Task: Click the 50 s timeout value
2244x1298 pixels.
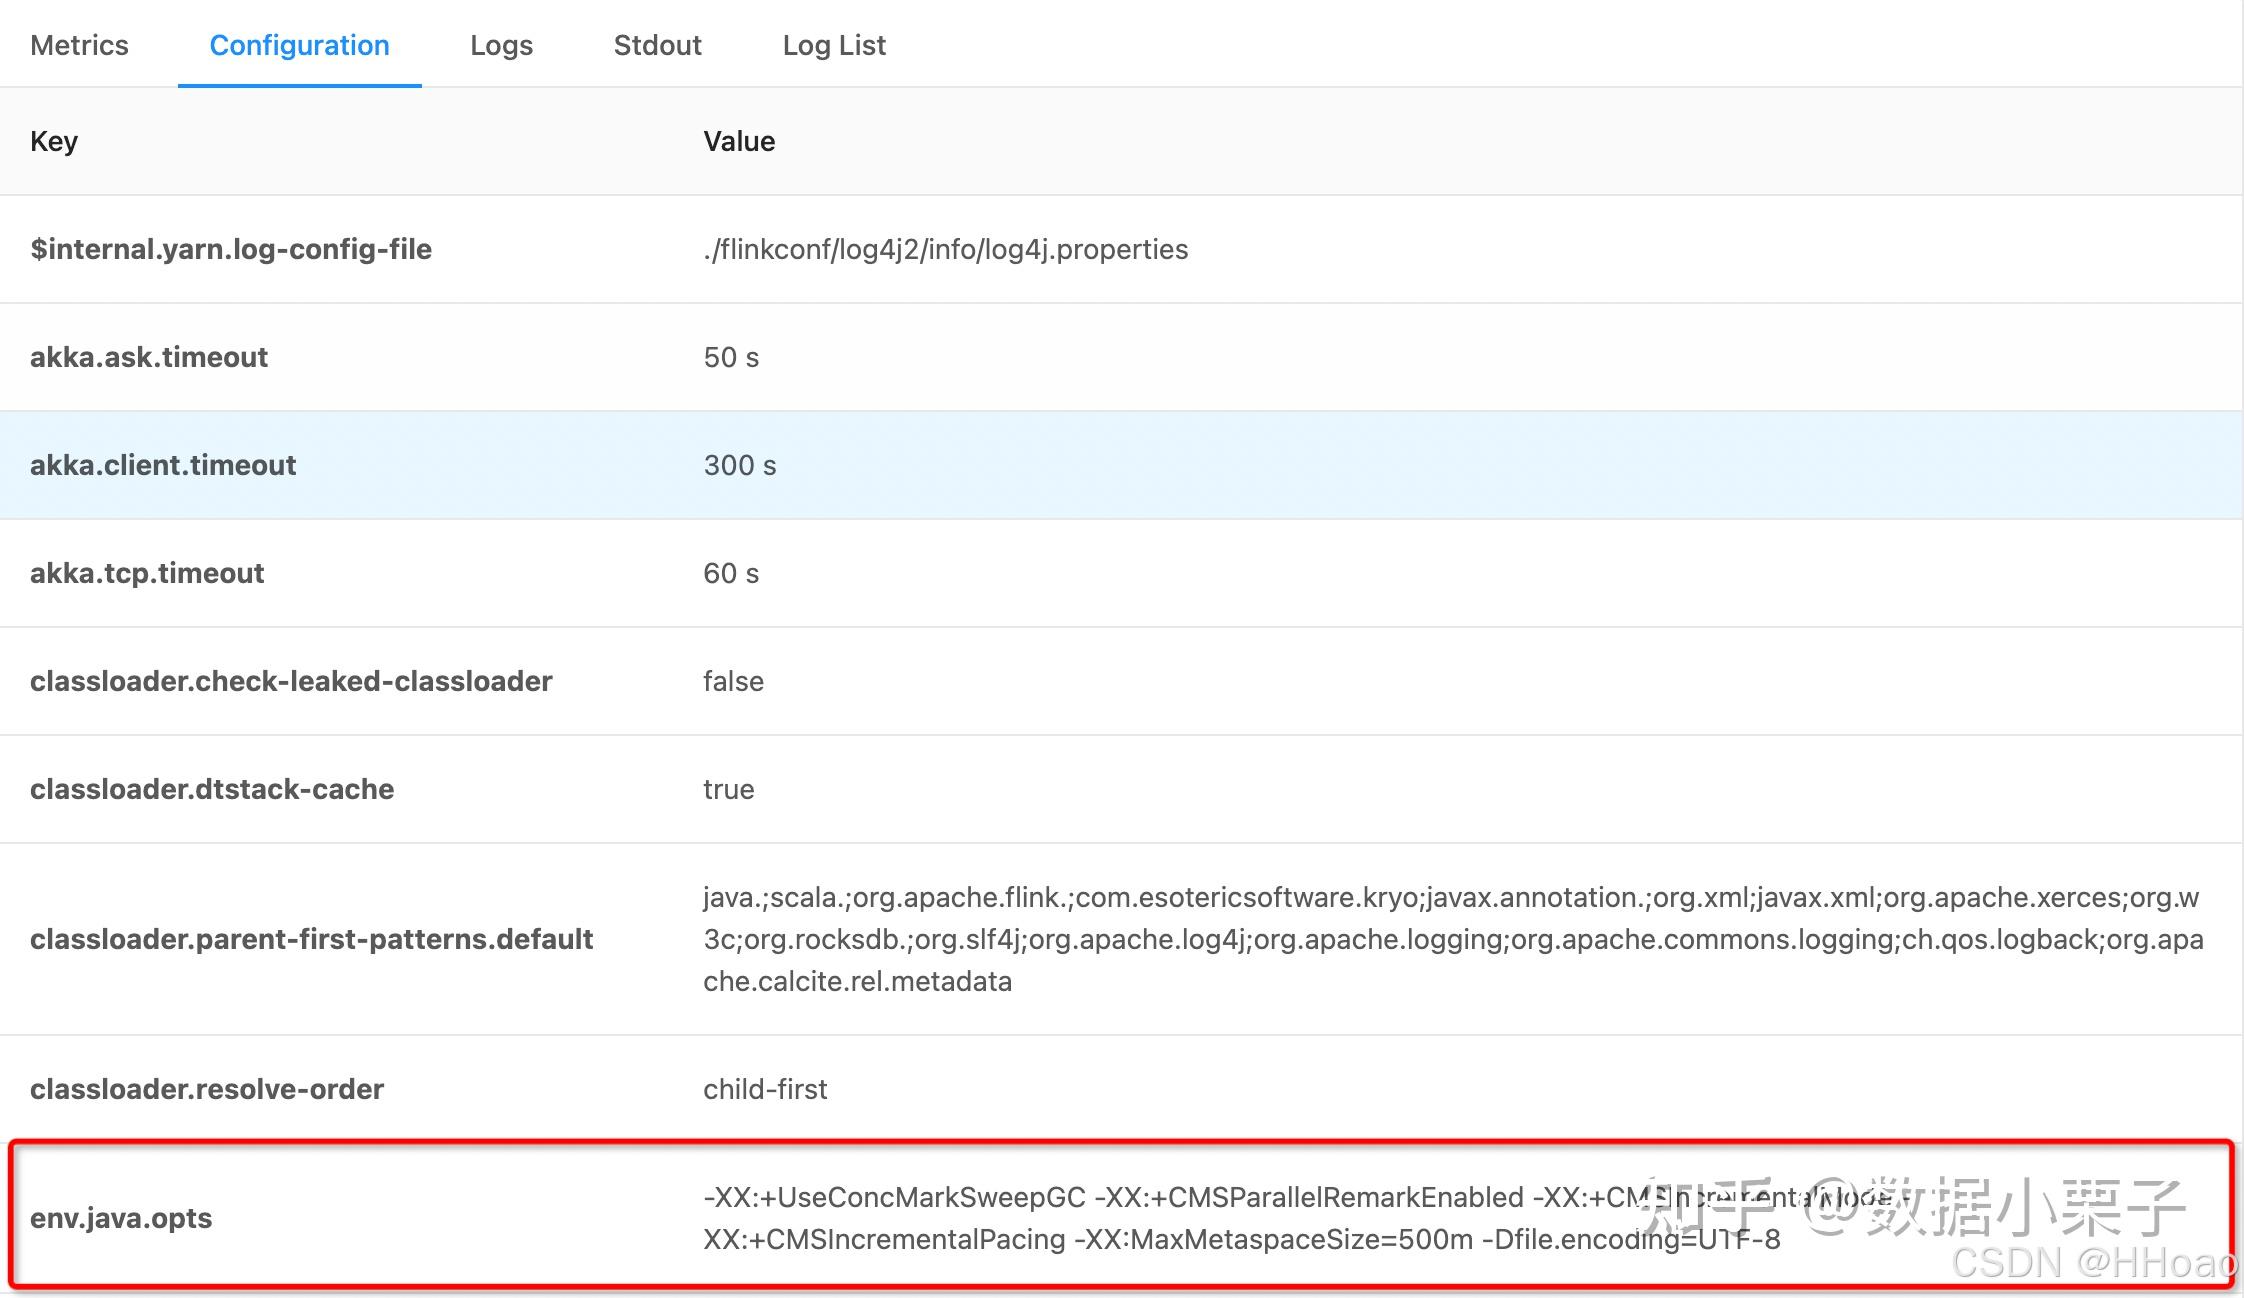Action: 731,357
